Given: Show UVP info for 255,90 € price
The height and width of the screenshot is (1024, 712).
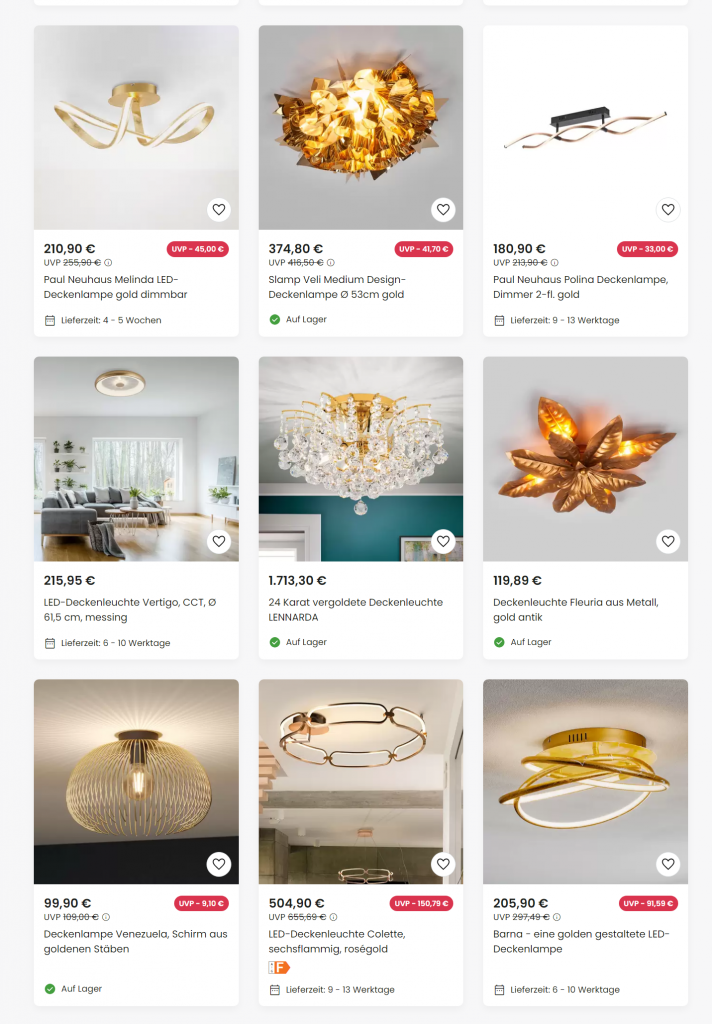Looking at the screenshot, I should [108, 263].
